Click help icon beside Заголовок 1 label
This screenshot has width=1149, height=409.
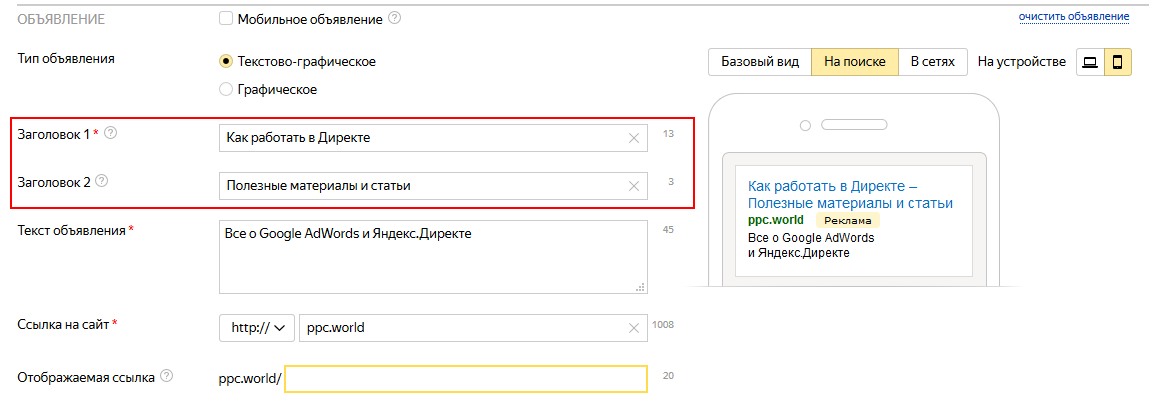[111, 133]
